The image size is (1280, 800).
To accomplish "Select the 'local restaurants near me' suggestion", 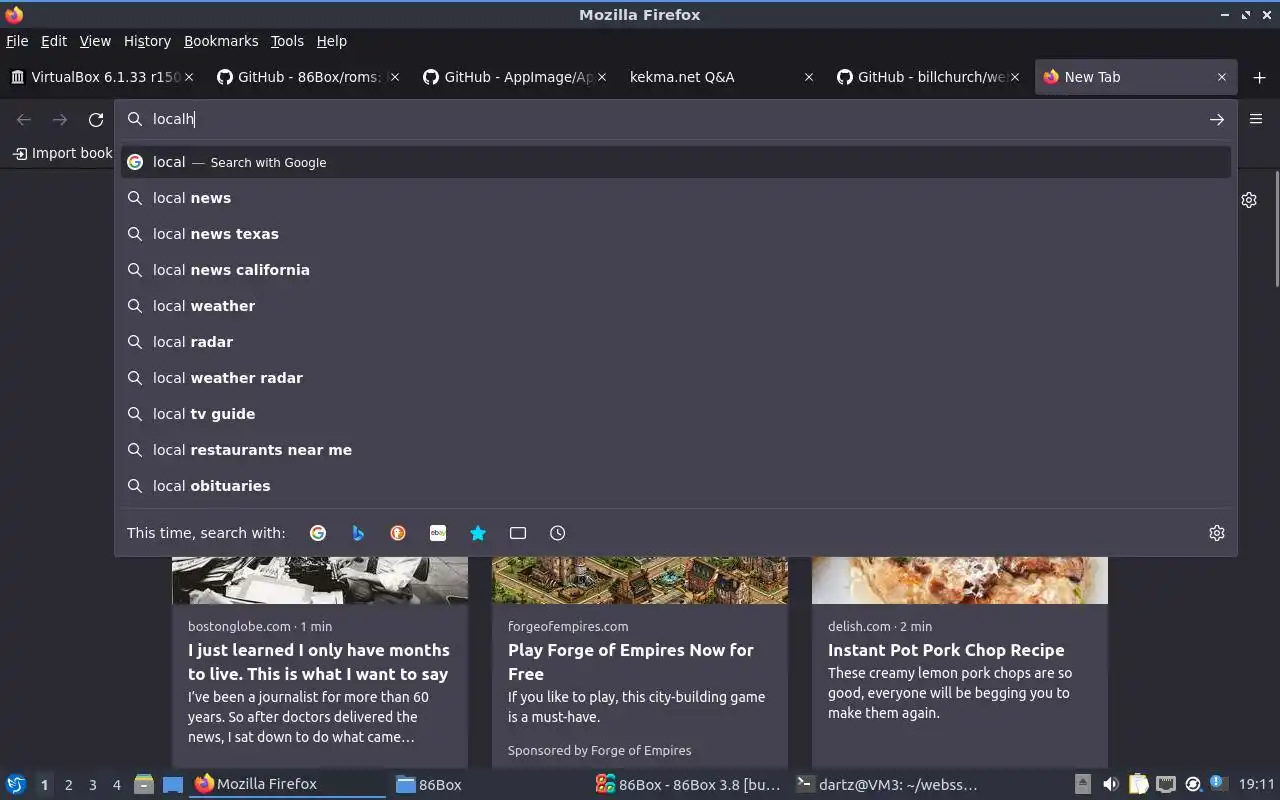I will pyautogui.click(x=676, y=450).
